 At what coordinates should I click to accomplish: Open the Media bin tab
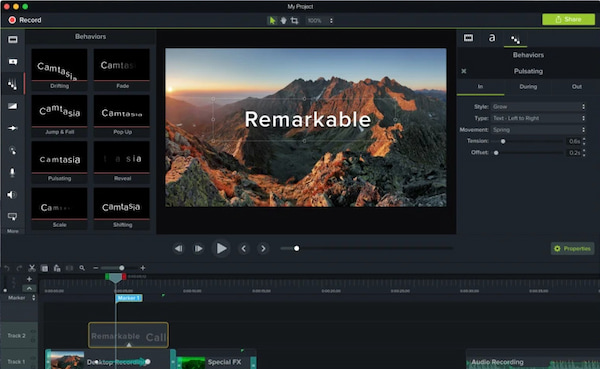tap(13, 40)
